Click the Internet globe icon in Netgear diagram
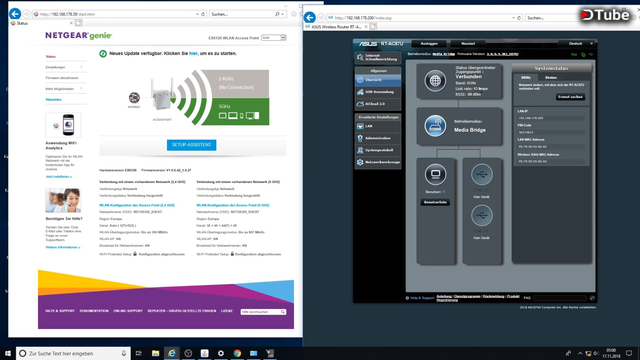This screenshot has width=640, height=360. pyautogui.click(x=134, y=98)
